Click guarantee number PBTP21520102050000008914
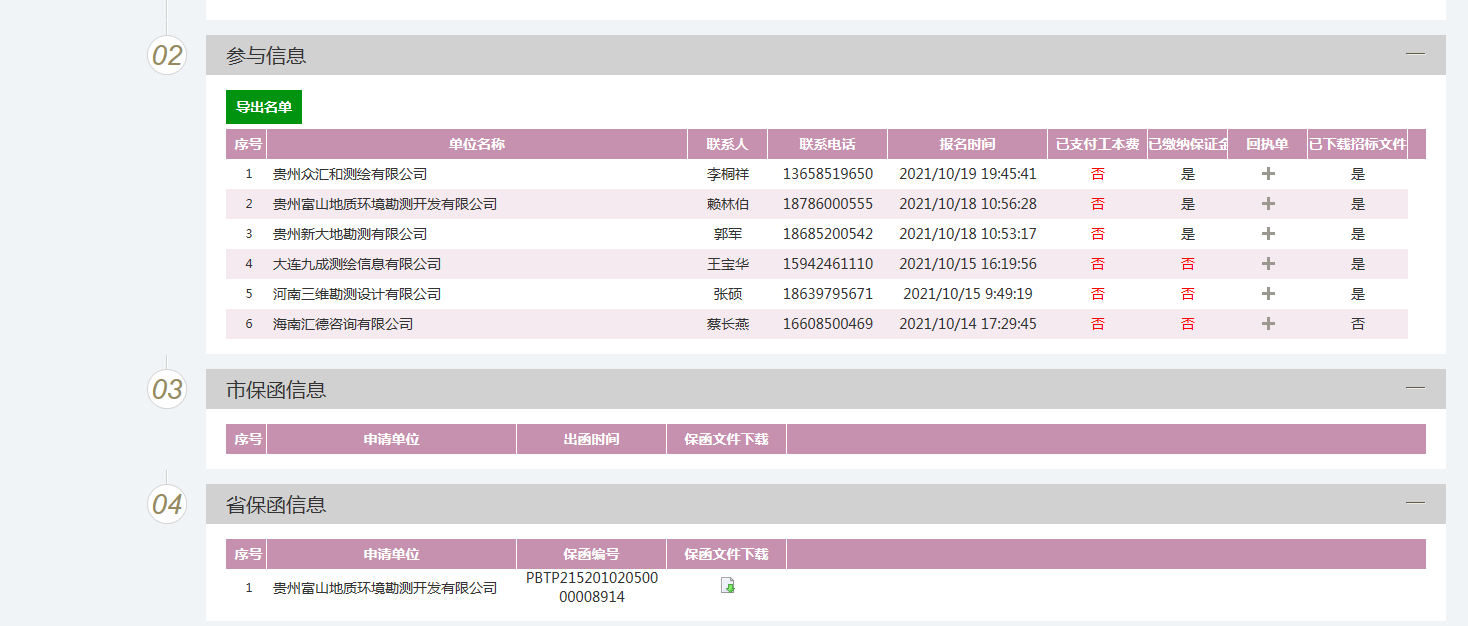 click(592, 587)
